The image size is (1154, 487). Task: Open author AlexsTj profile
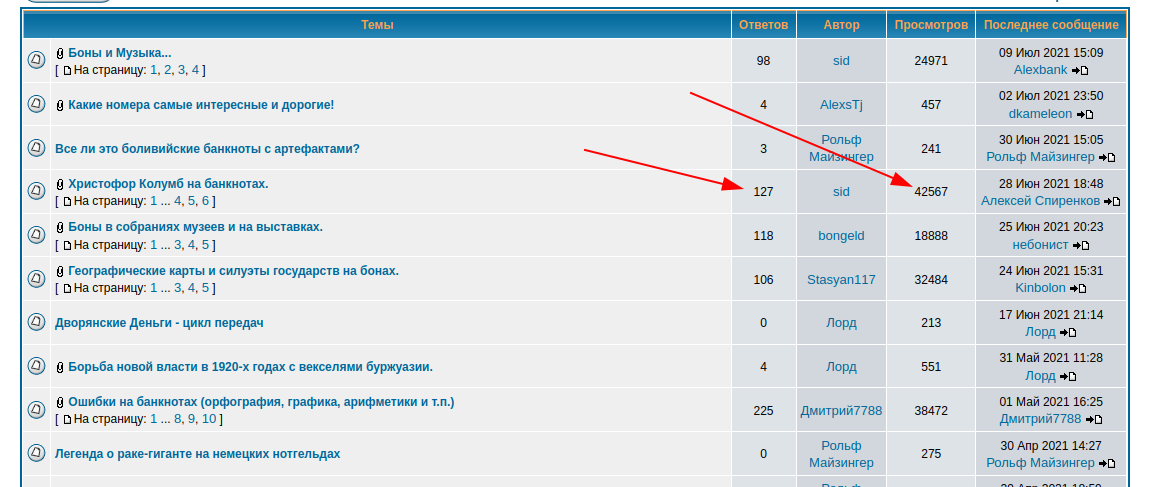coord(841,105)
